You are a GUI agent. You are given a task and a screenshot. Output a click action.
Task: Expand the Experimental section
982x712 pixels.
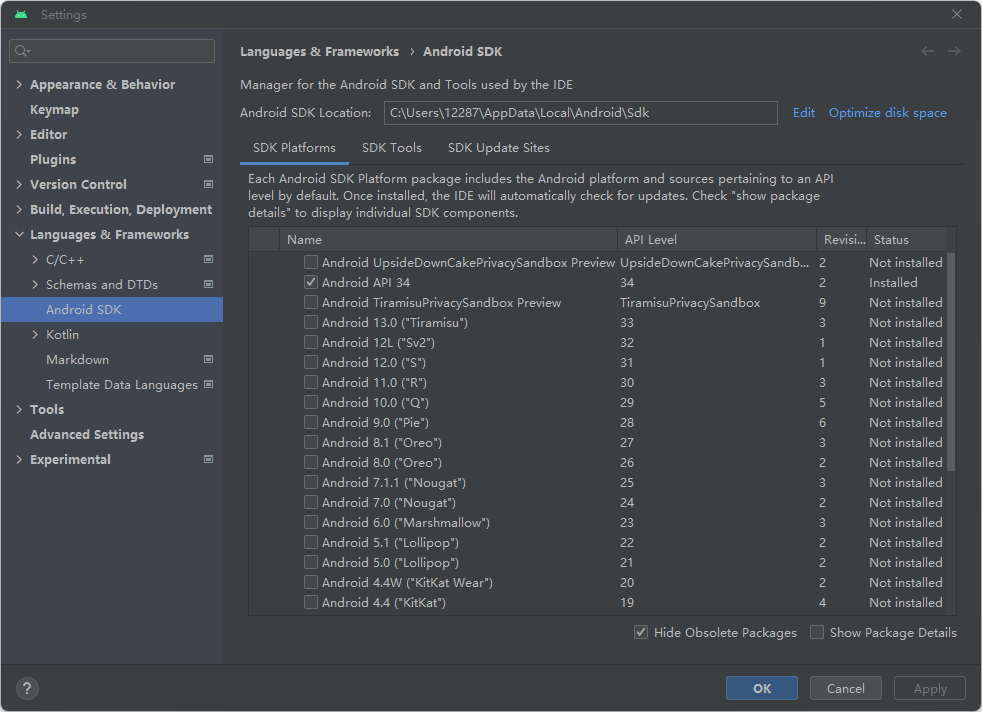tap(19, 460)
